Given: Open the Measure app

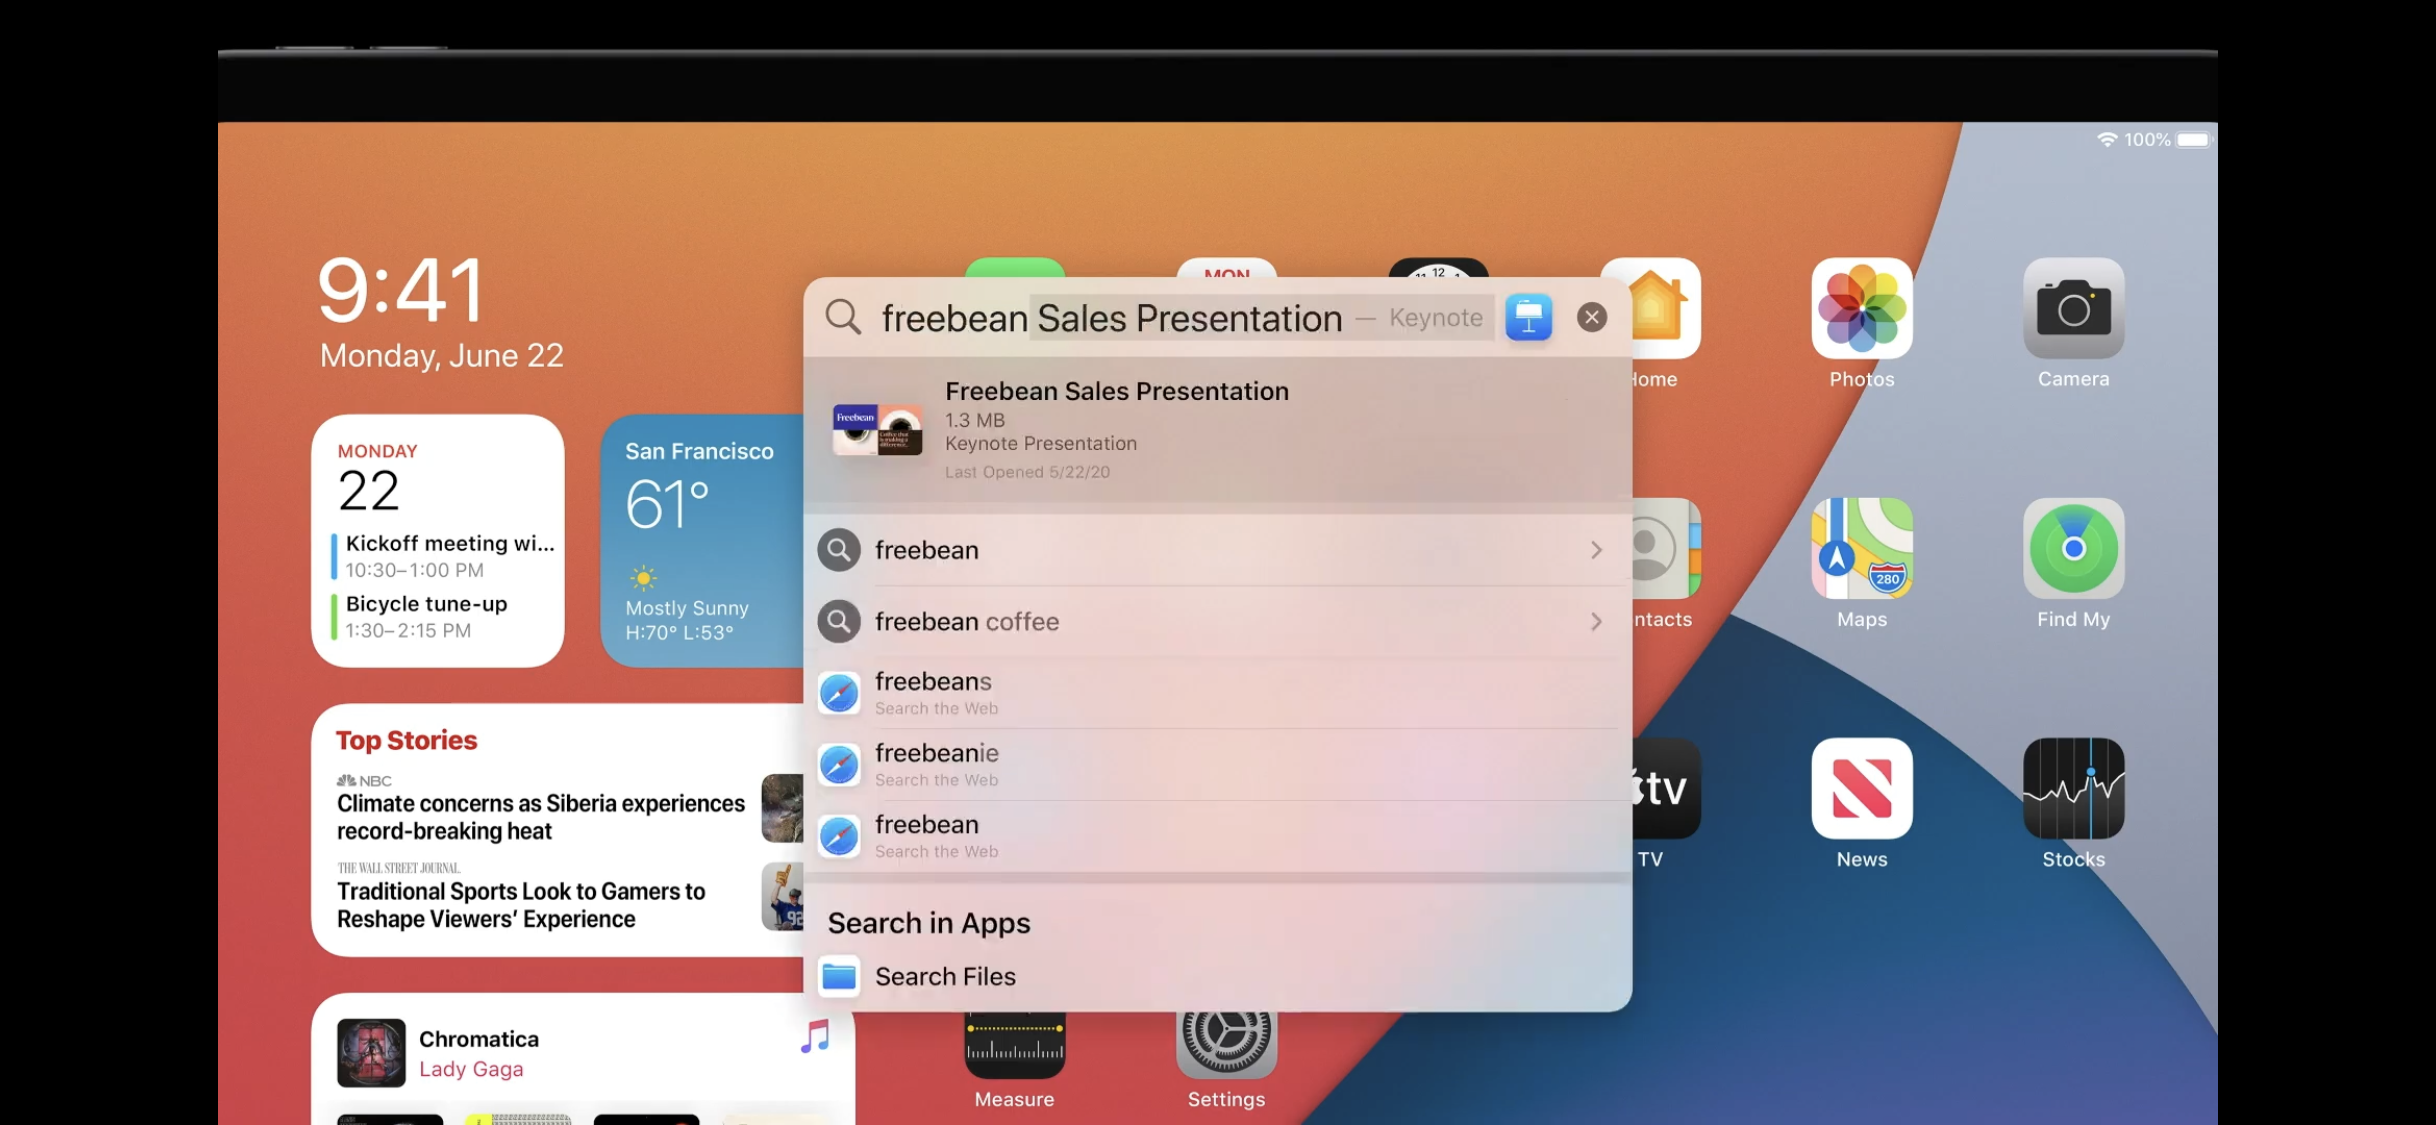Looking at the screenshot, I should (x=1014, y=1045).
